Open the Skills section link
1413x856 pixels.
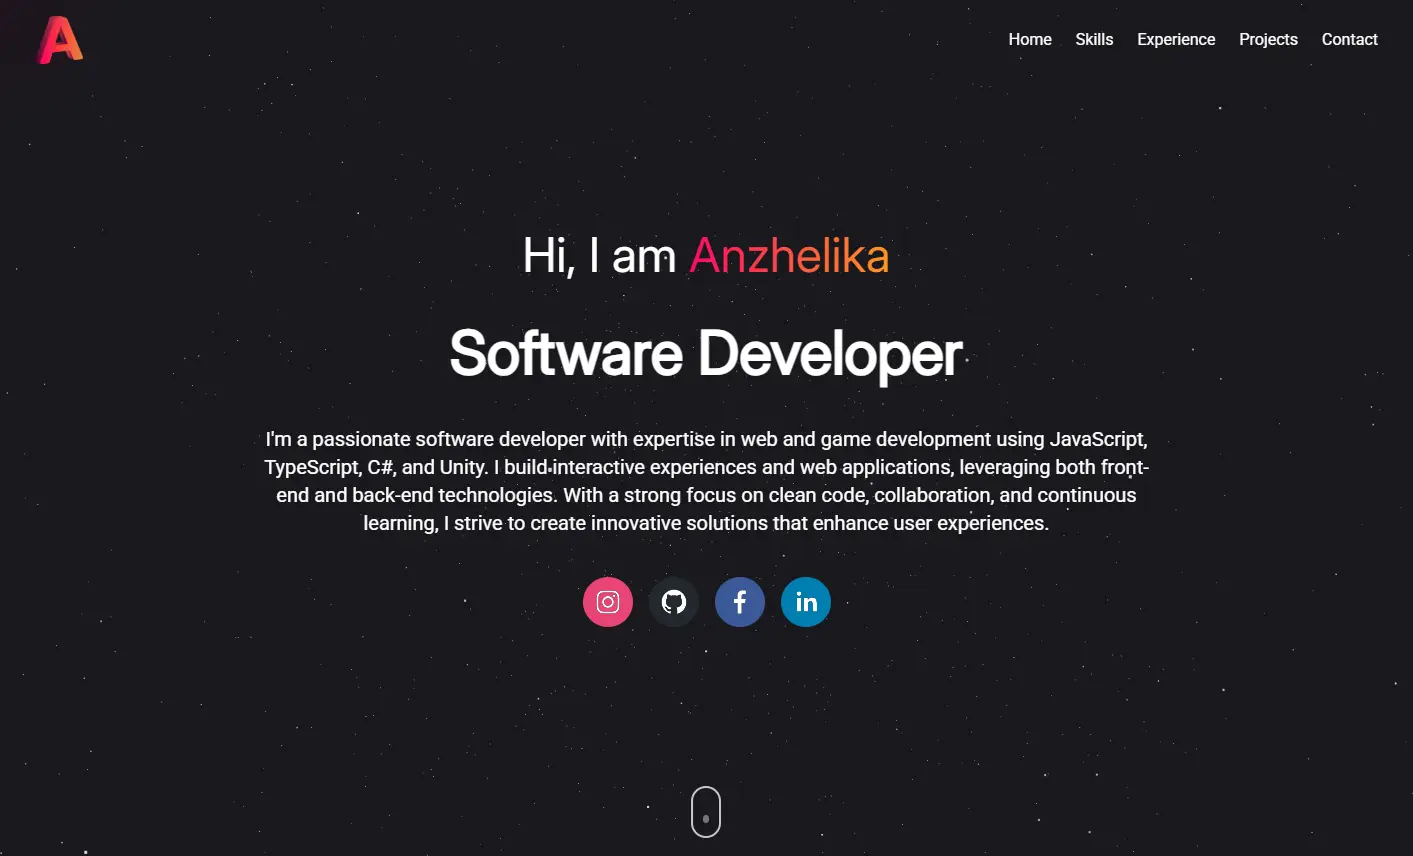point(1094,39)
